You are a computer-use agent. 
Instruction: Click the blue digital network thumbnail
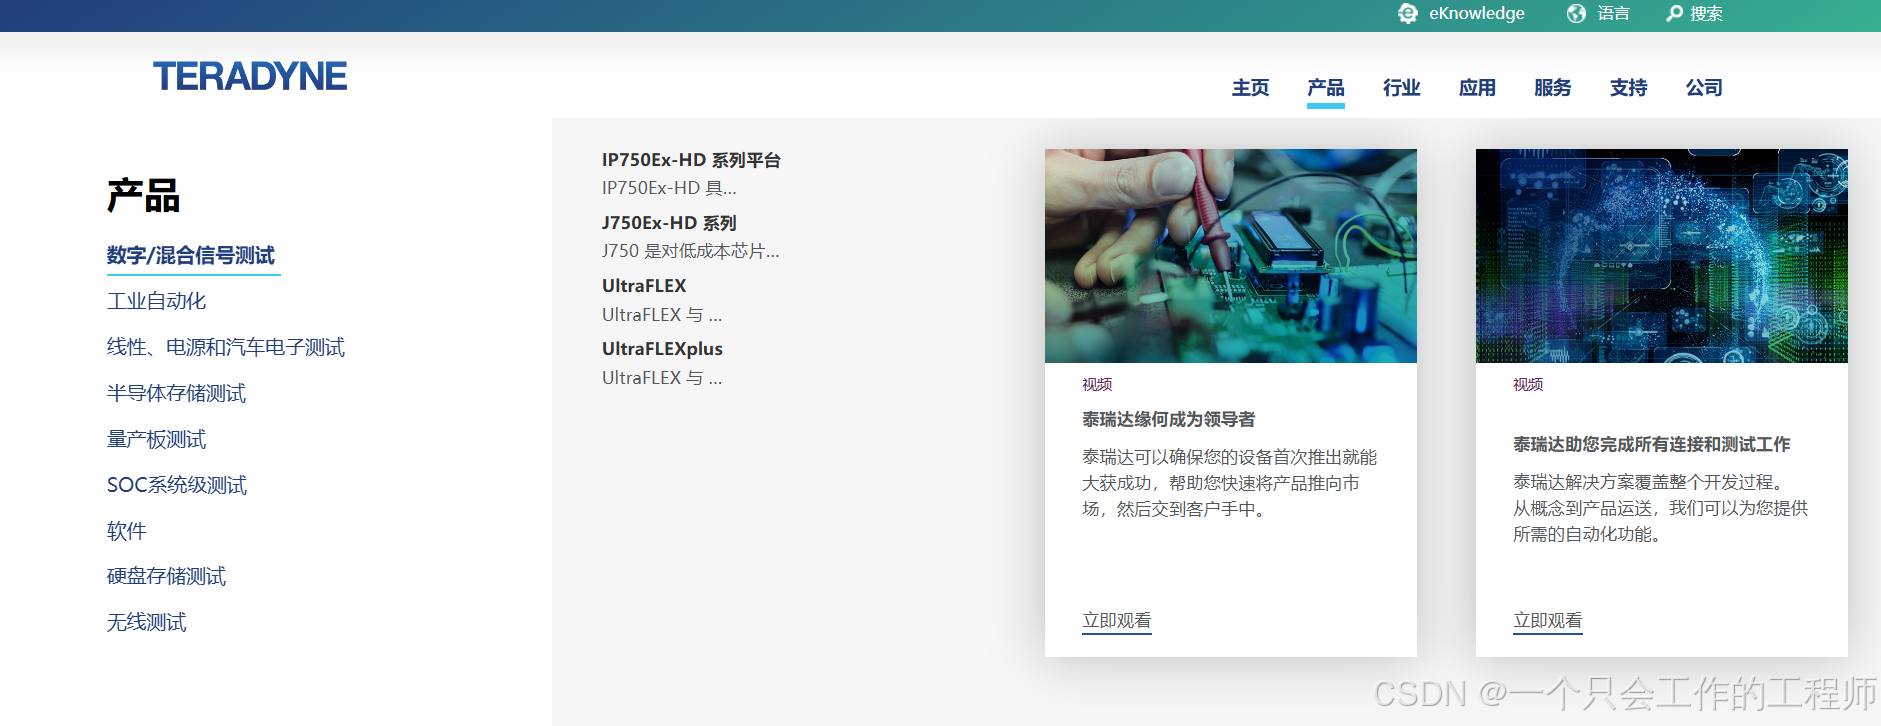pyautogui.click(x=1662, y=256)
